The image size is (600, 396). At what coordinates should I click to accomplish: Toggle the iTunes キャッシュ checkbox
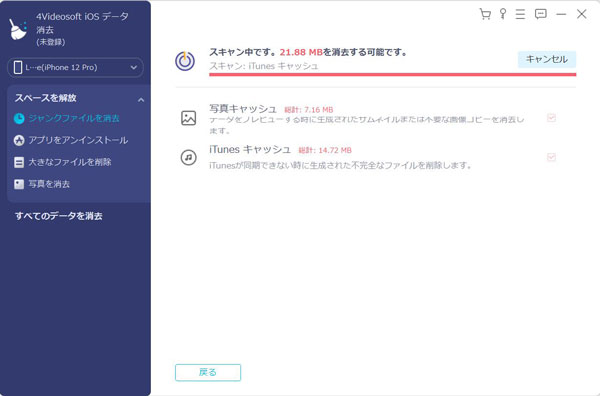[551, 157]
